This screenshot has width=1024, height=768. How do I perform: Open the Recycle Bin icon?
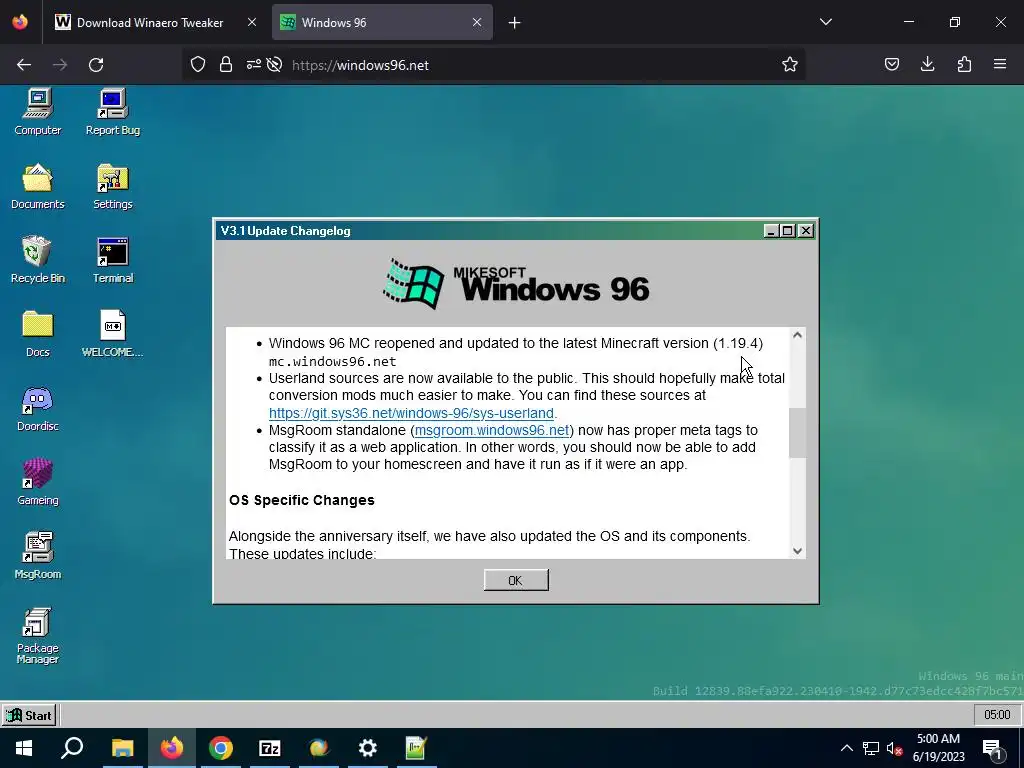tap(38, 260)
